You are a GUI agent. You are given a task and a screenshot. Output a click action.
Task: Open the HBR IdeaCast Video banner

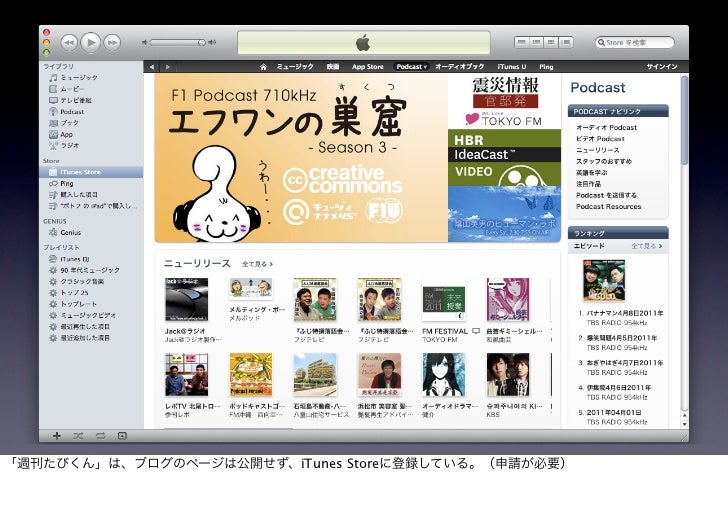505,158
